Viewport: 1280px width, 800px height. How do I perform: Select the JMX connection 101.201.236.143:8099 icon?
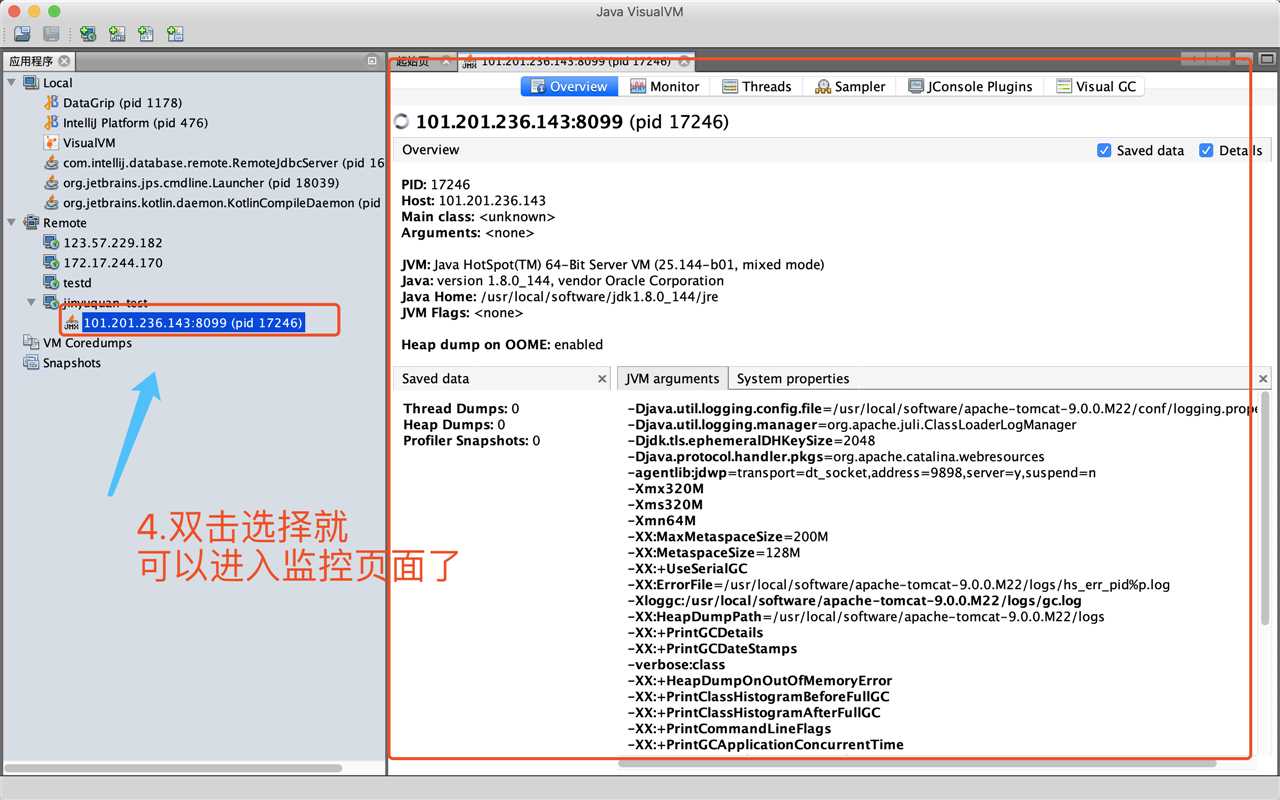click(72, 323)
